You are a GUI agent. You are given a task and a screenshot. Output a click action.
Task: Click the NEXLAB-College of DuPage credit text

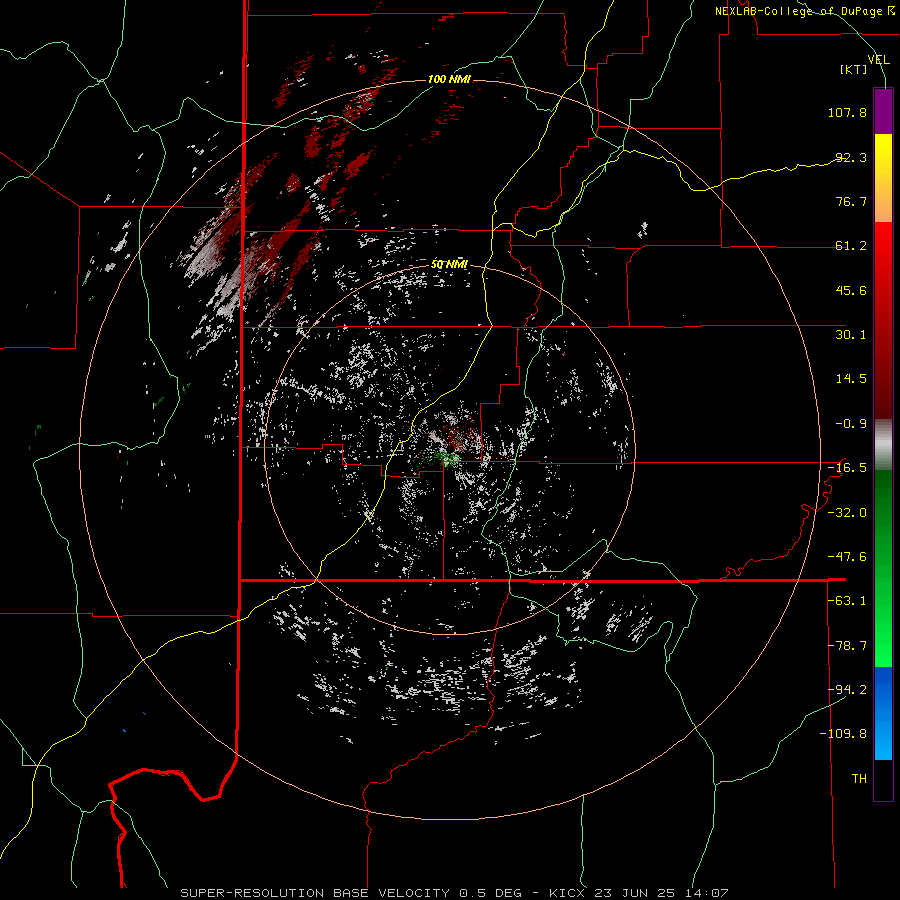(x=804, y=11)
